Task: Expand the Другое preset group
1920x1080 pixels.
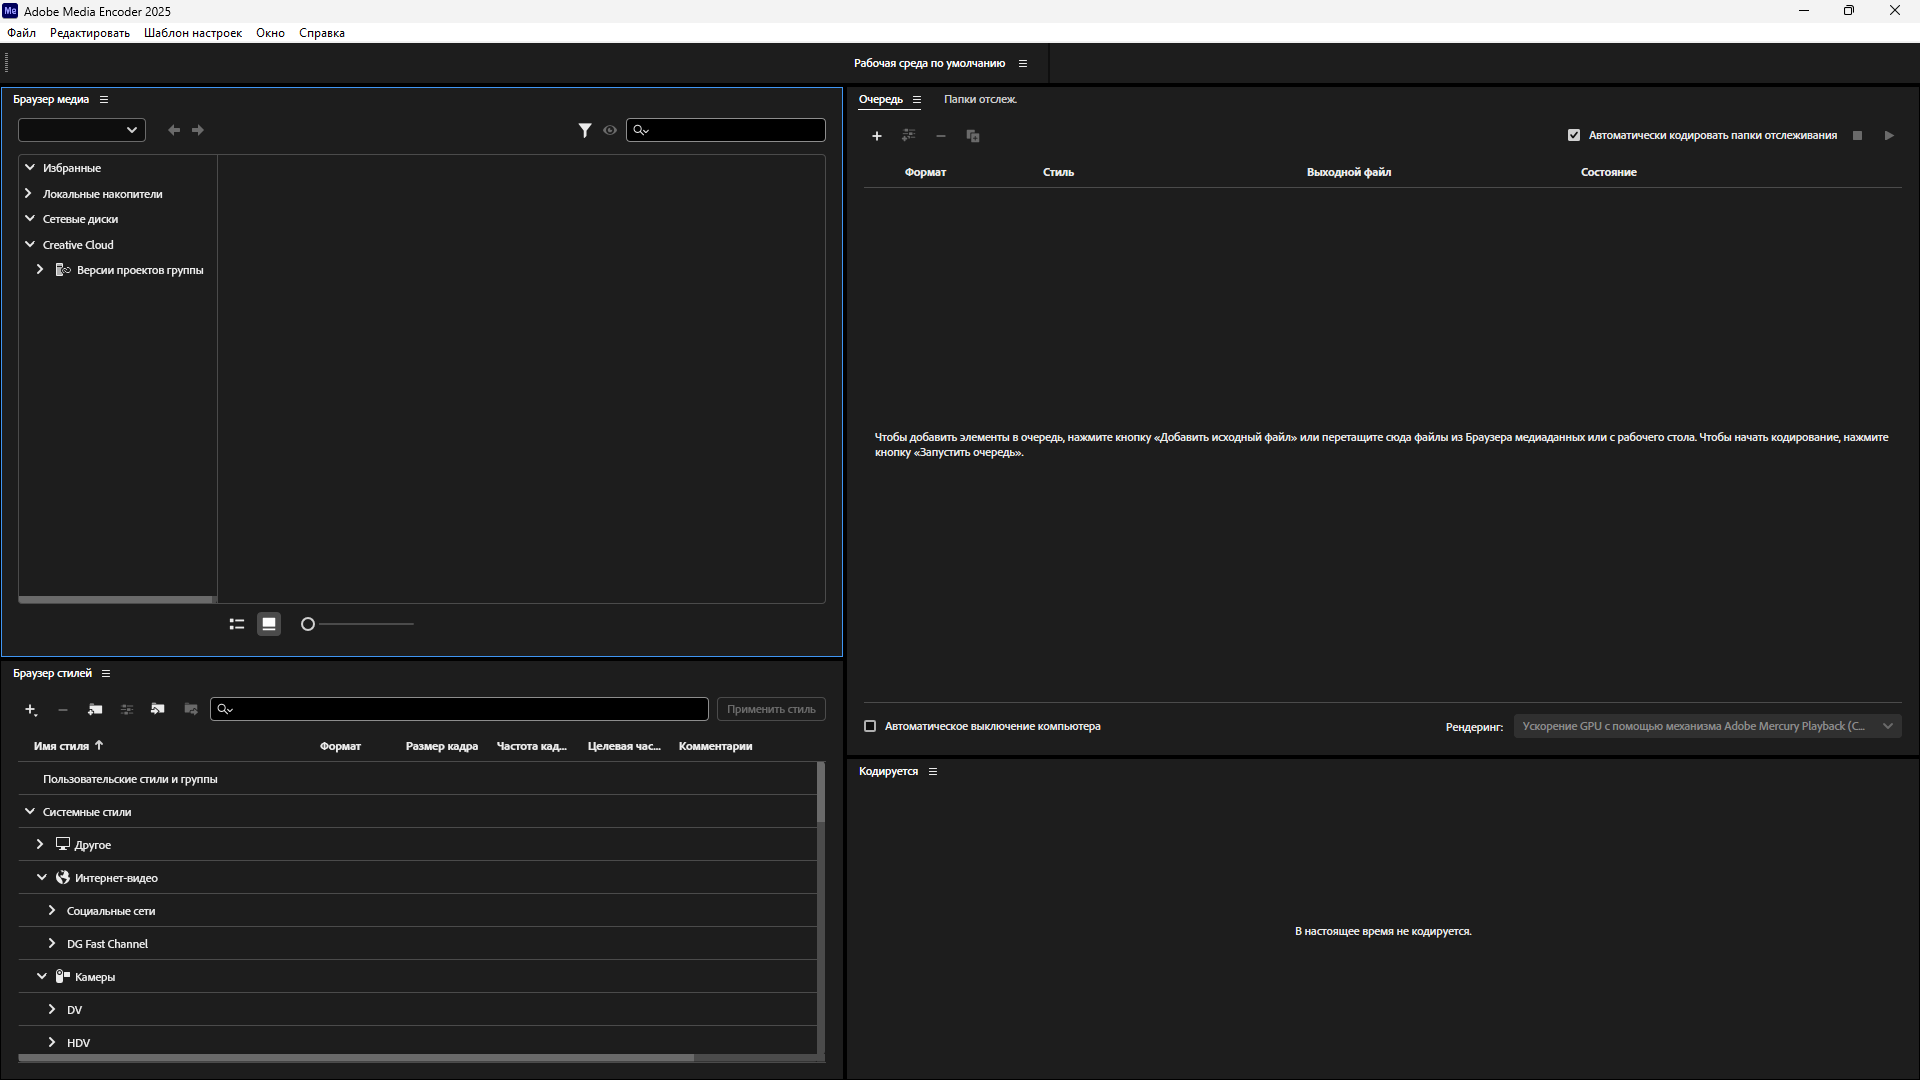Action: (x=40, y=845)
